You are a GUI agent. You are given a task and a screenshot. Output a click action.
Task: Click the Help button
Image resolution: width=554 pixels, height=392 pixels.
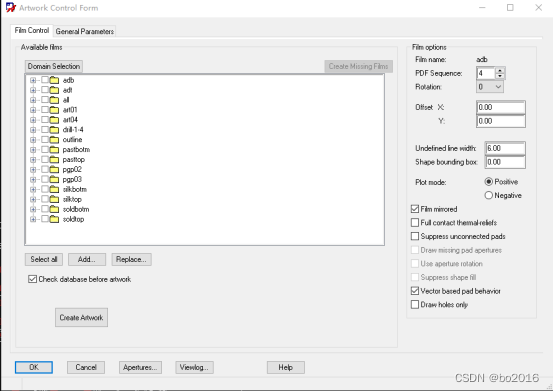coord(285,367)
